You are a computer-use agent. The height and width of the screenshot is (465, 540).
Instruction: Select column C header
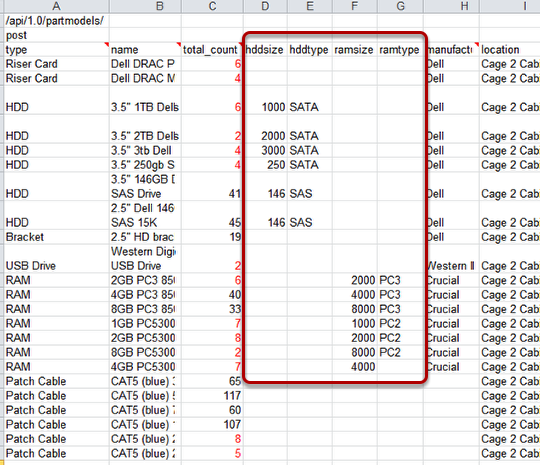(x=212, y=6)
